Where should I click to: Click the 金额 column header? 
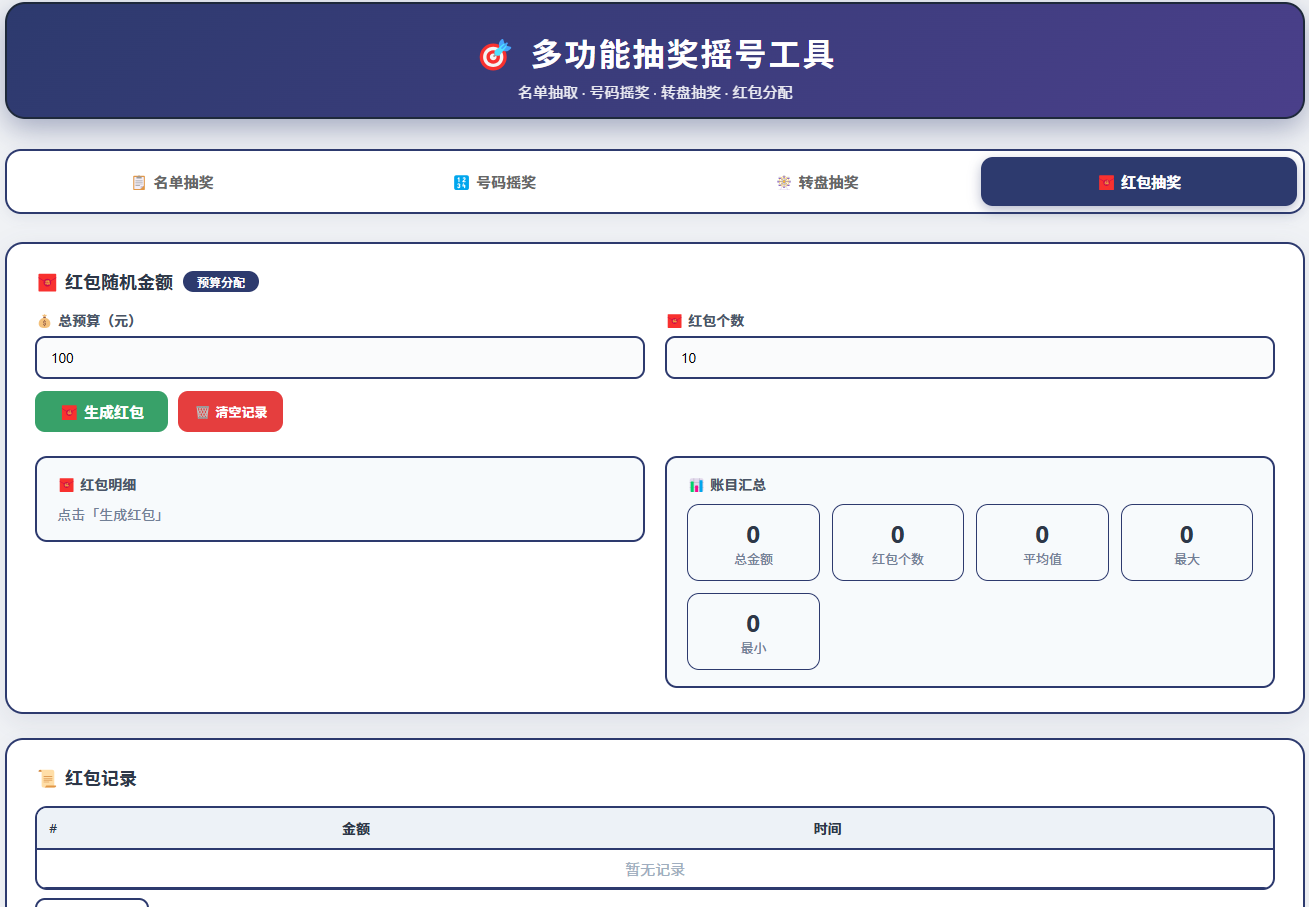(x=356, y=829)
